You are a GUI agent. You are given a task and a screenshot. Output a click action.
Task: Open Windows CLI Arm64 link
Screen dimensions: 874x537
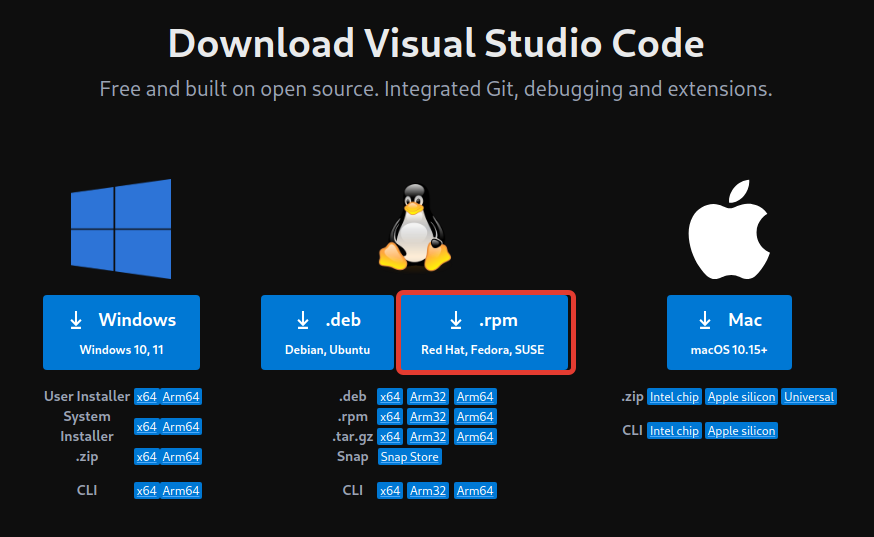point(181,491)
